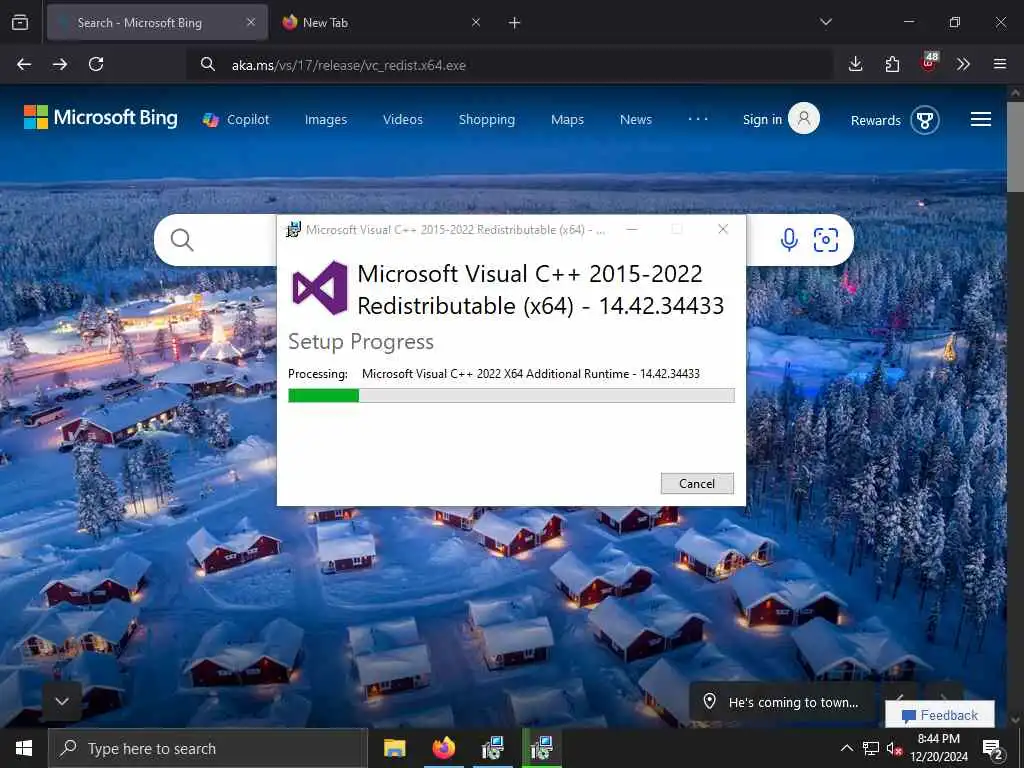This screenshot has height=768, width=1024.
Task: Close the New Tab tab
Action: 476,22
